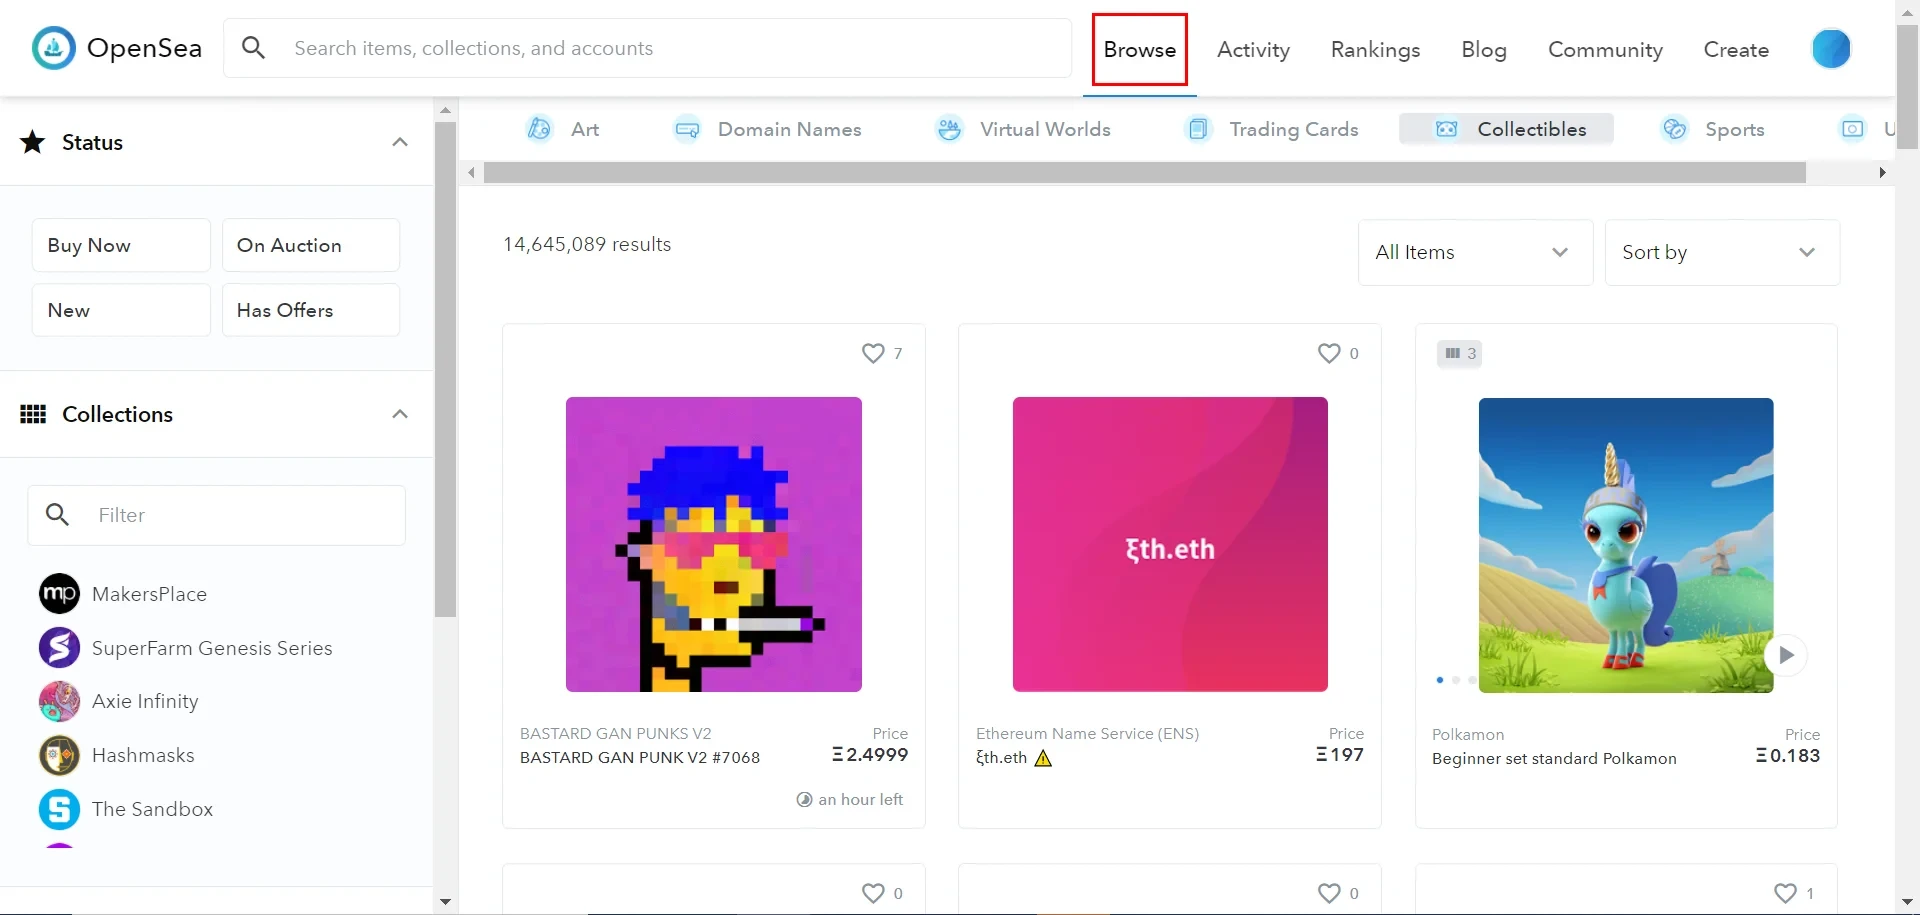Click The Sandbox collection icon
Screen dimensions: 1920x915
click(x=59, y=809)
